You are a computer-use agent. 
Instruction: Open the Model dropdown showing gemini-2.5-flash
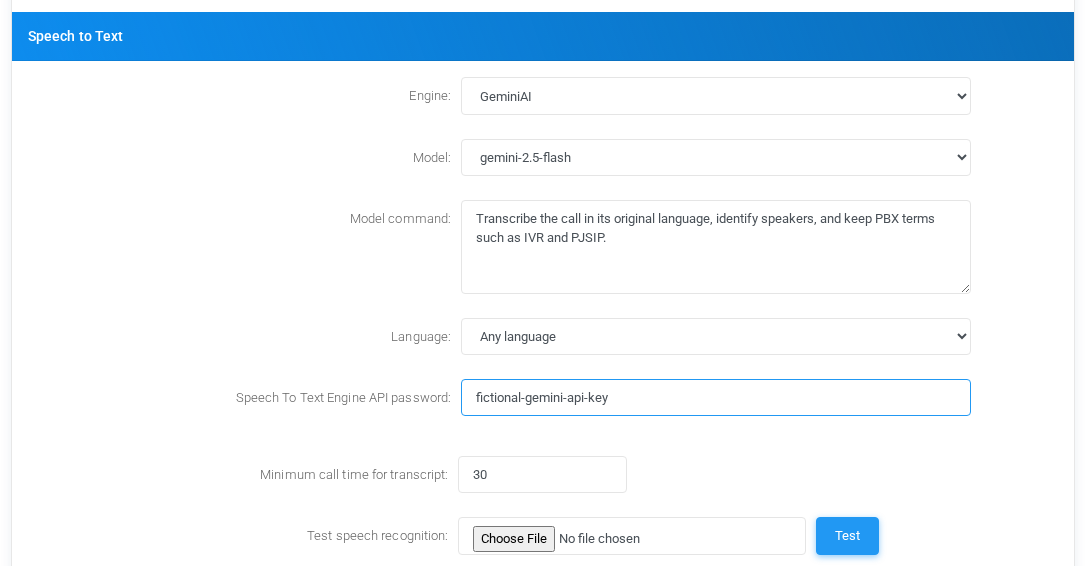[715, 157]
